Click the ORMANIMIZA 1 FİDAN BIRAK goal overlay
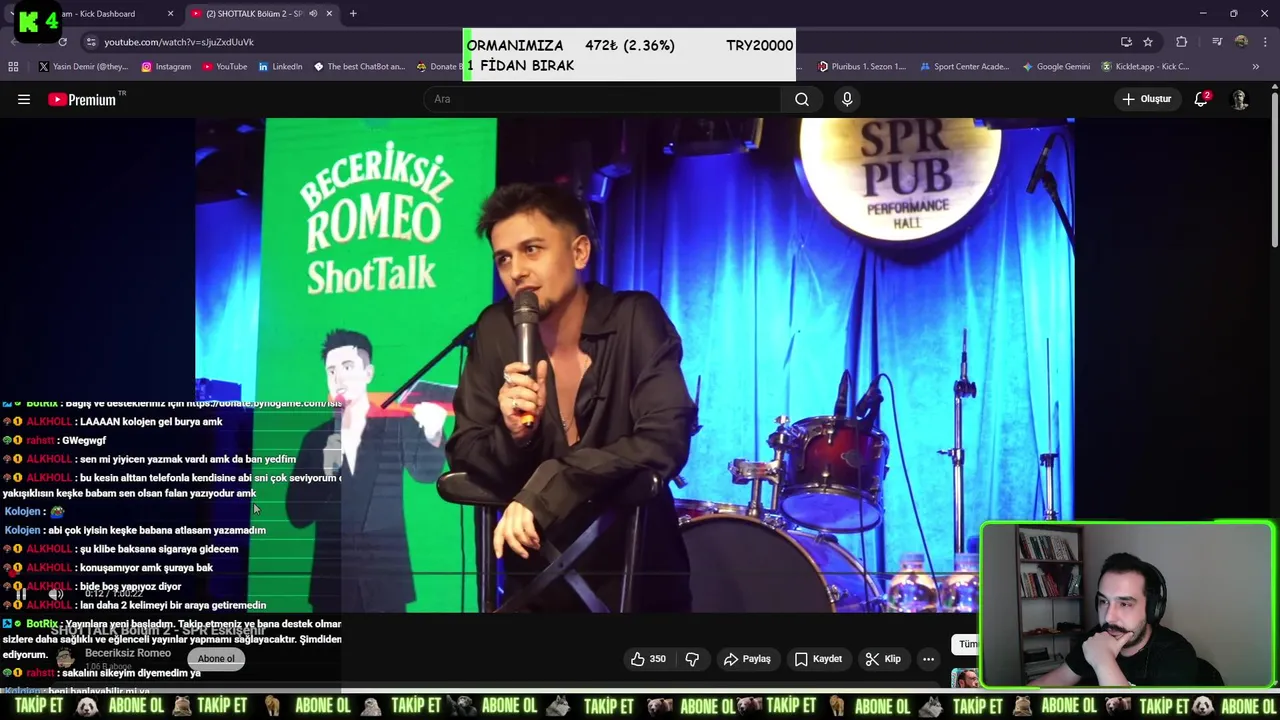The height and width of the screenshot is (720, 1280). tap(630, 55)
